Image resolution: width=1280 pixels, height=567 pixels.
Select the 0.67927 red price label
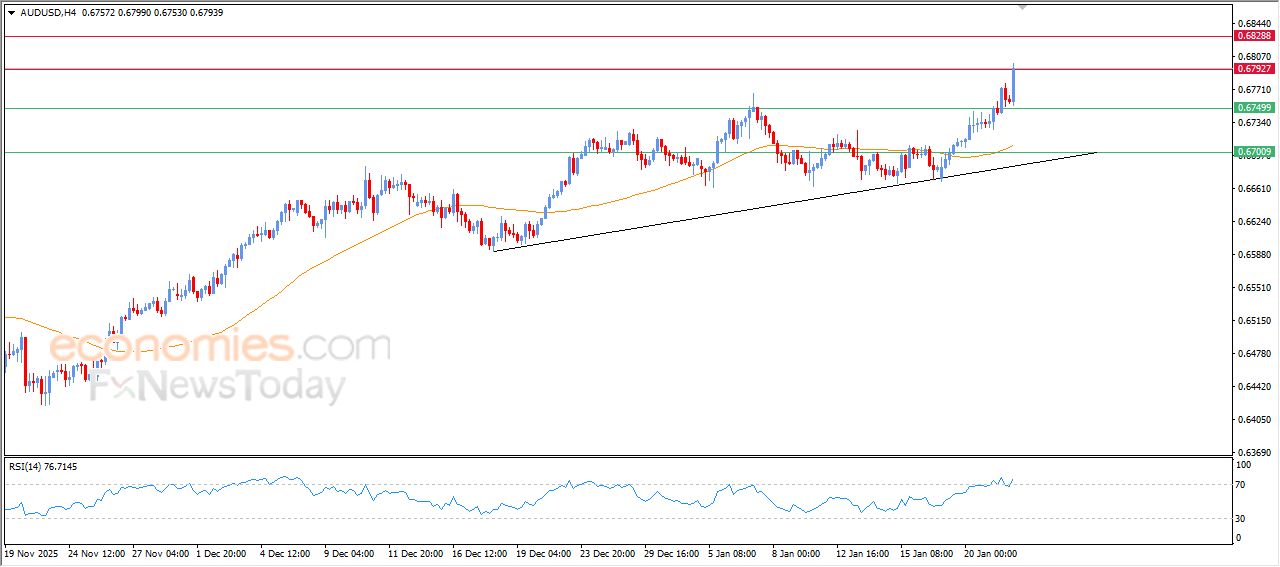point(1254,69)
